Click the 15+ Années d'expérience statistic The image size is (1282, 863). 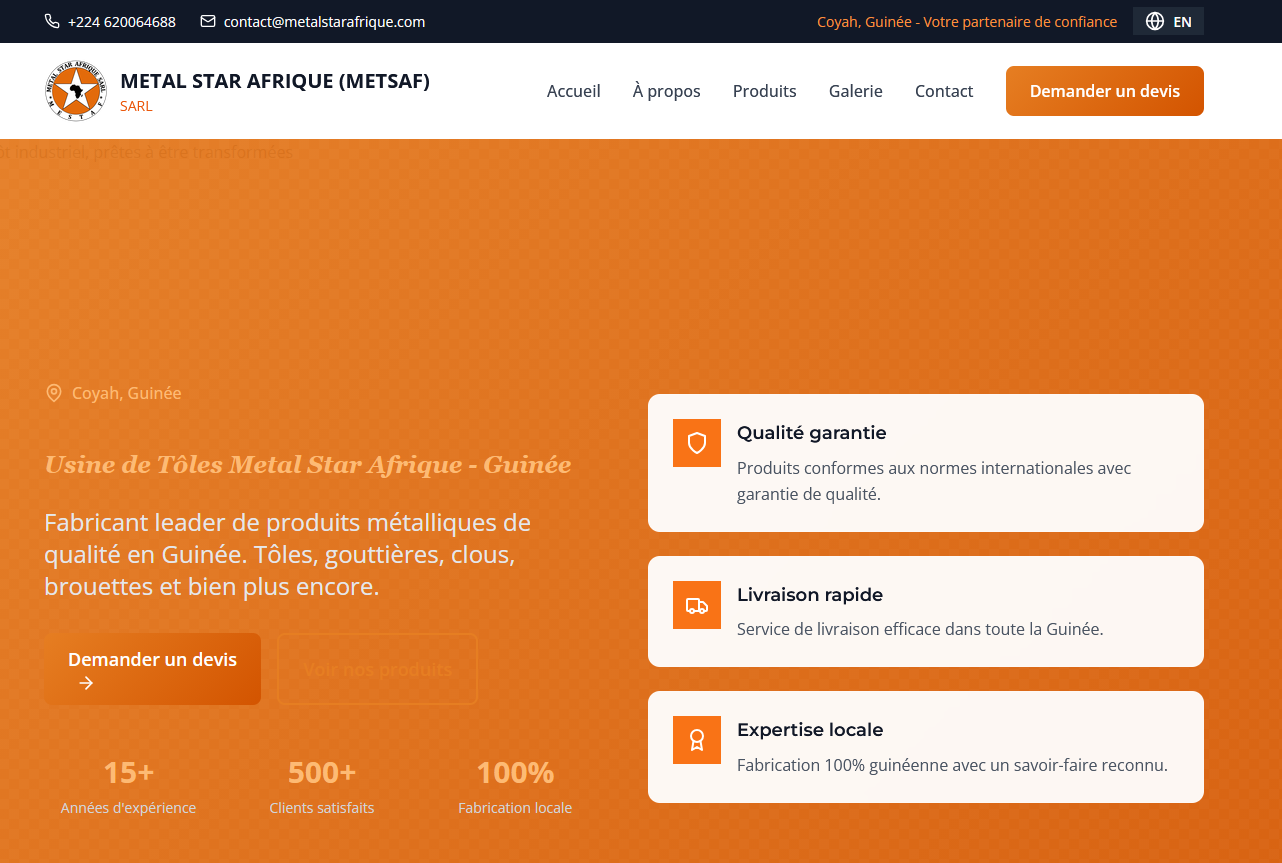coord(129,787)
